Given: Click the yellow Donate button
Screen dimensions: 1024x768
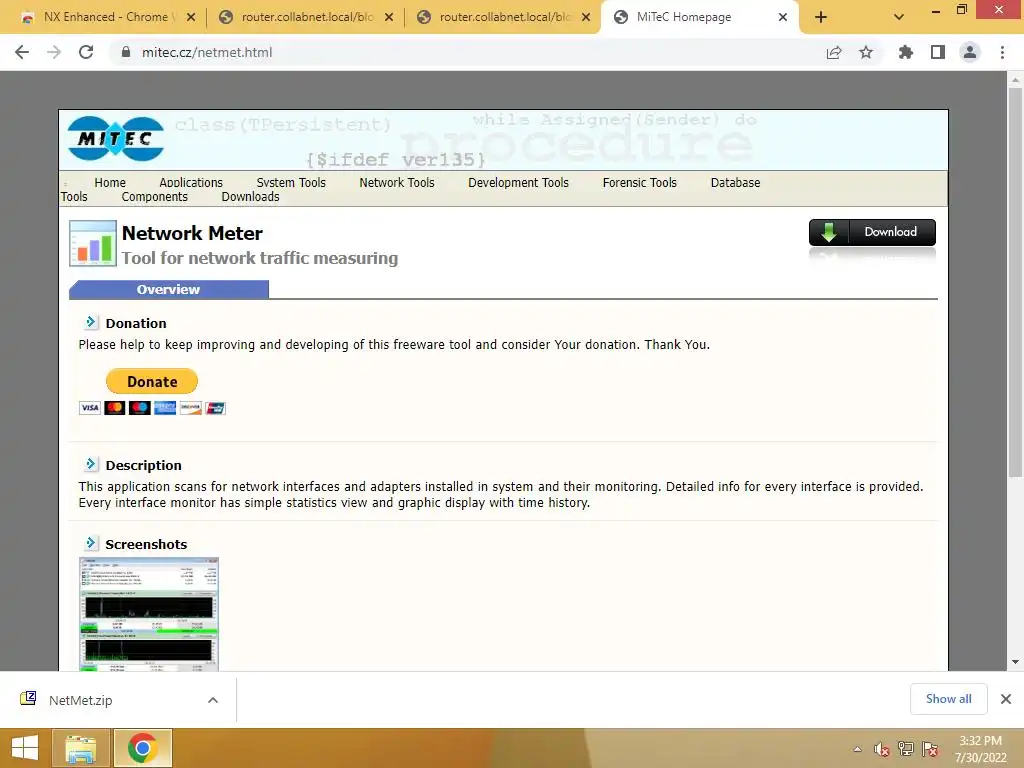Looking at the screenshot, I should [152, 381].
